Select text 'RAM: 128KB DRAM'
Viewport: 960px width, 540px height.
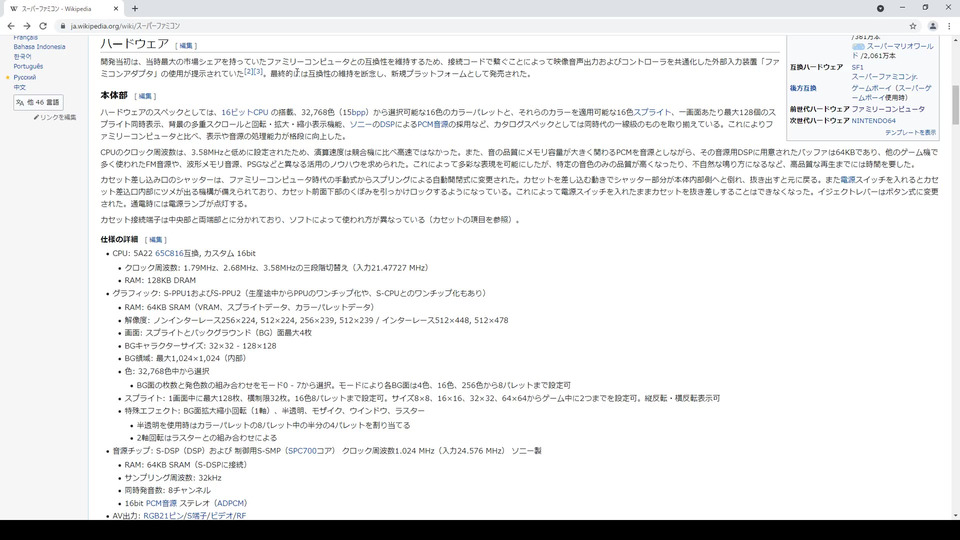click(x=160, y=280)
